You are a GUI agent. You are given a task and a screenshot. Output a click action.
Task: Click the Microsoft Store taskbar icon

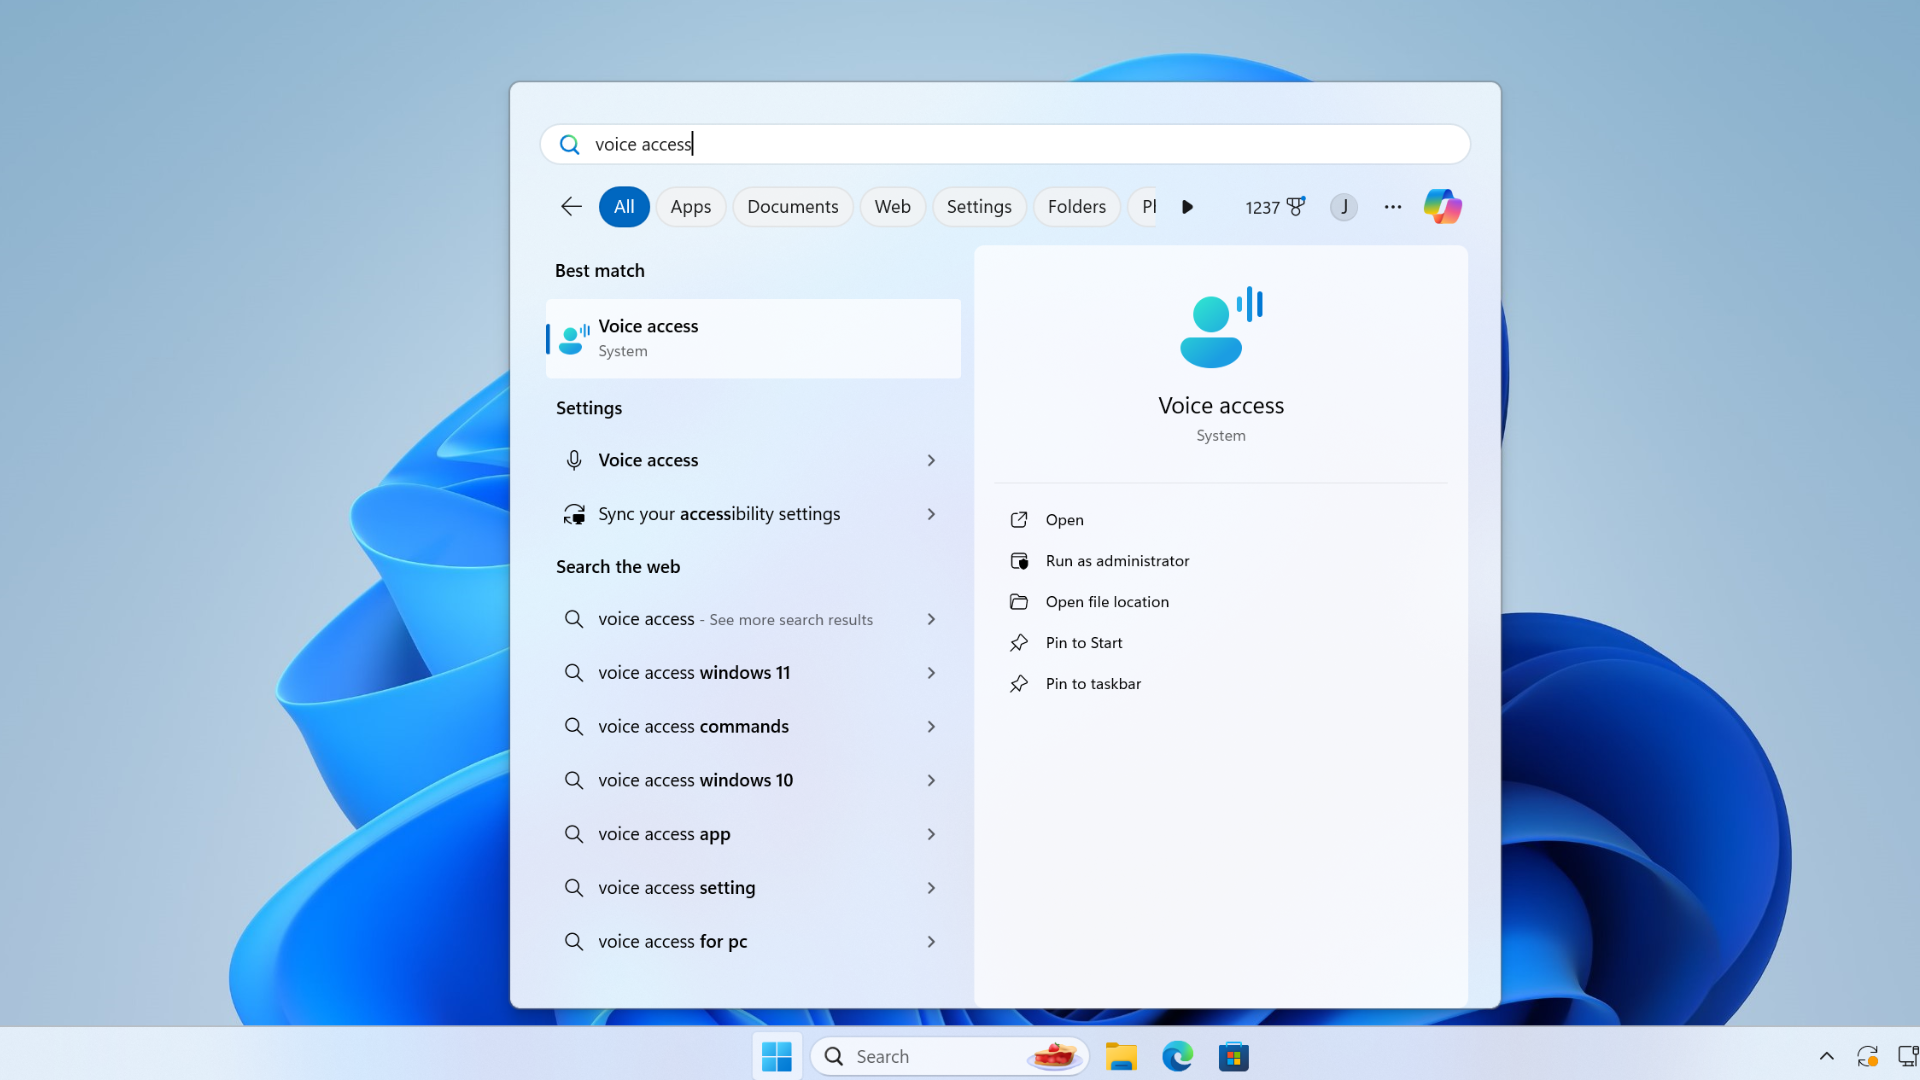coord(1233,1056)
